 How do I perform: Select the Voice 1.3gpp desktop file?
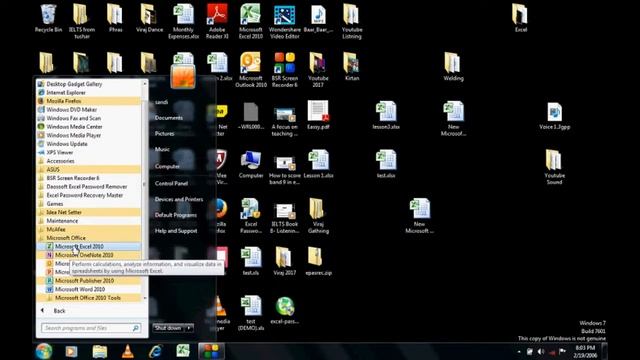[x=554, y=116]
